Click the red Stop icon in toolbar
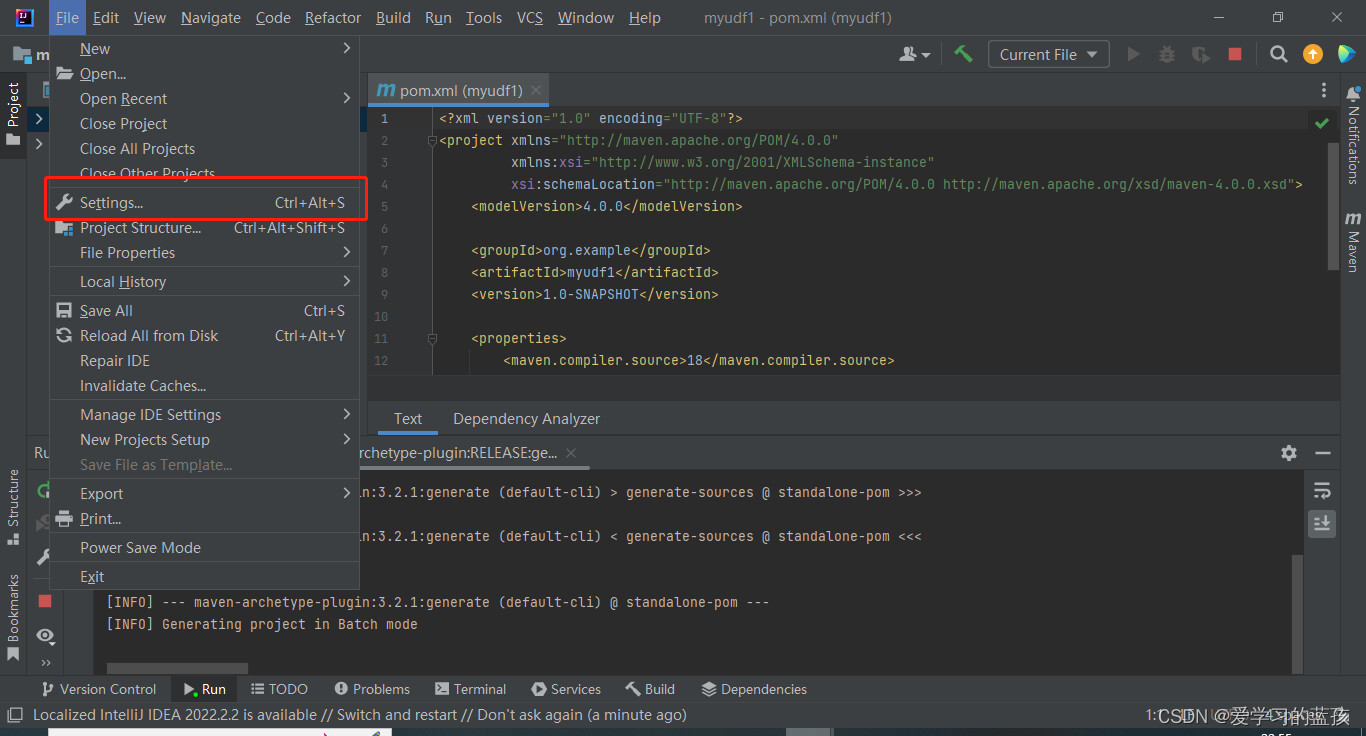The image size is (1366, 736). [1235, 54]
